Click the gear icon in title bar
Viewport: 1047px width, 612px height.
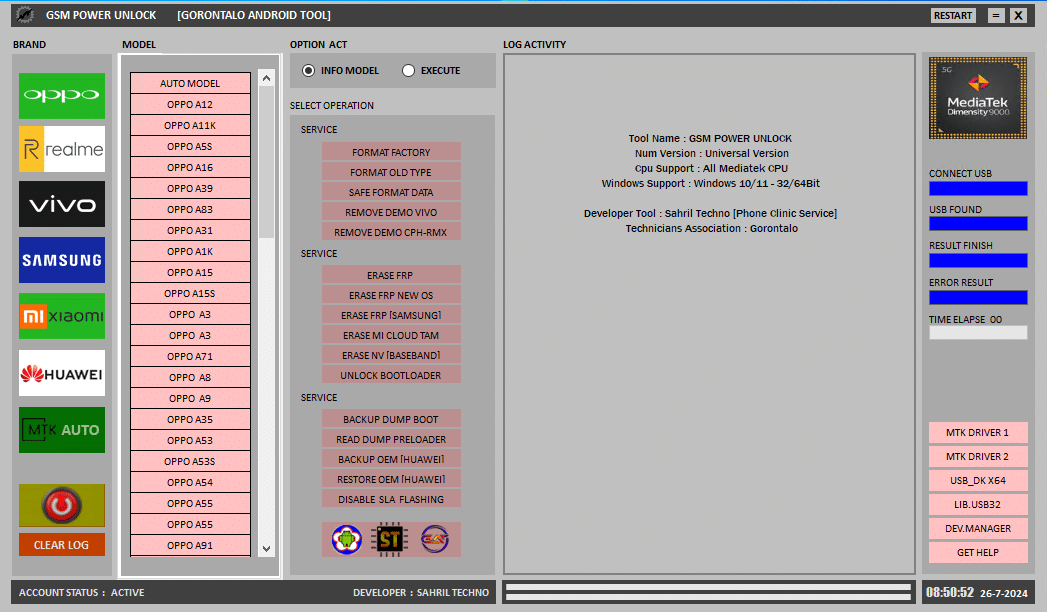pos(25,15)
